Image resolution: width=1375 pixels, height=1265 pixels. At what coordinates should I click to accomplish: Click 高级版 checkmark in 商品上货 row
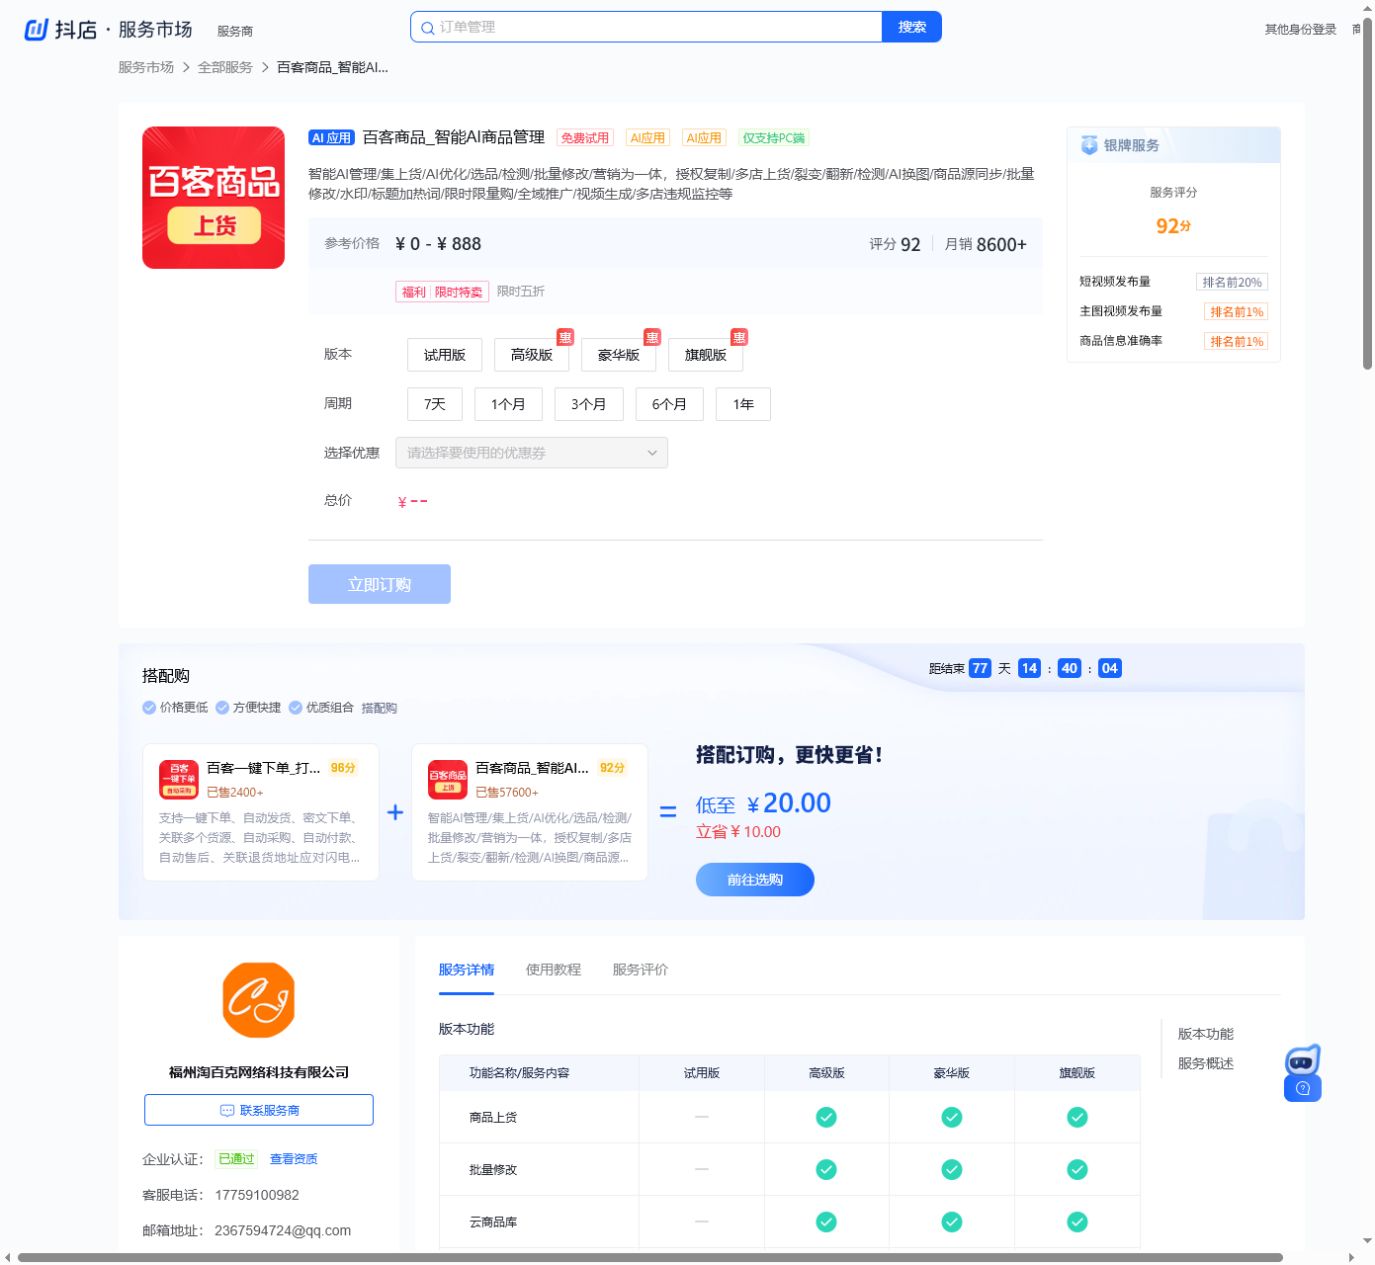pos(826,1117)
